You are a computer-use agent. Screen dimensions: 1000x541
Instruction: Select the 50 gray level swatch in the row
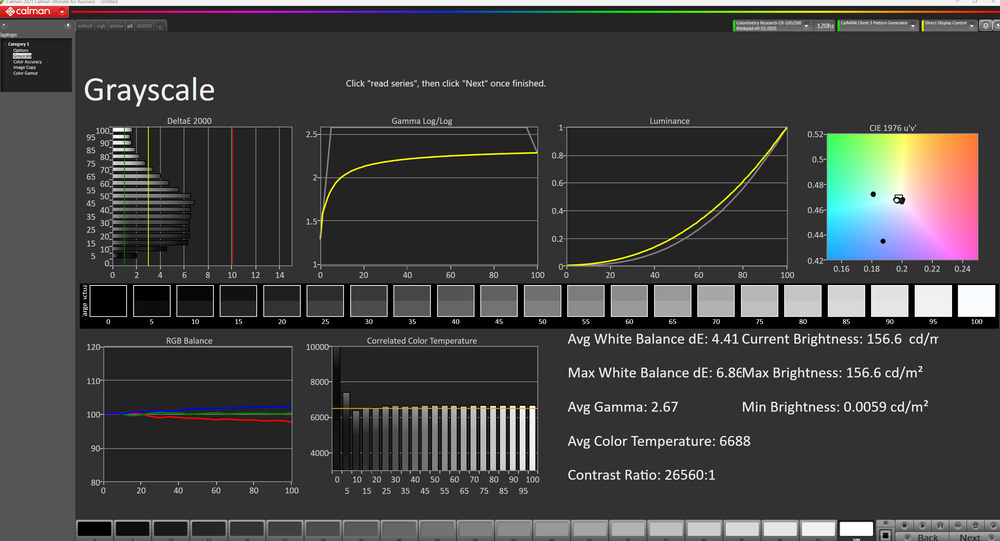[542, 304]
